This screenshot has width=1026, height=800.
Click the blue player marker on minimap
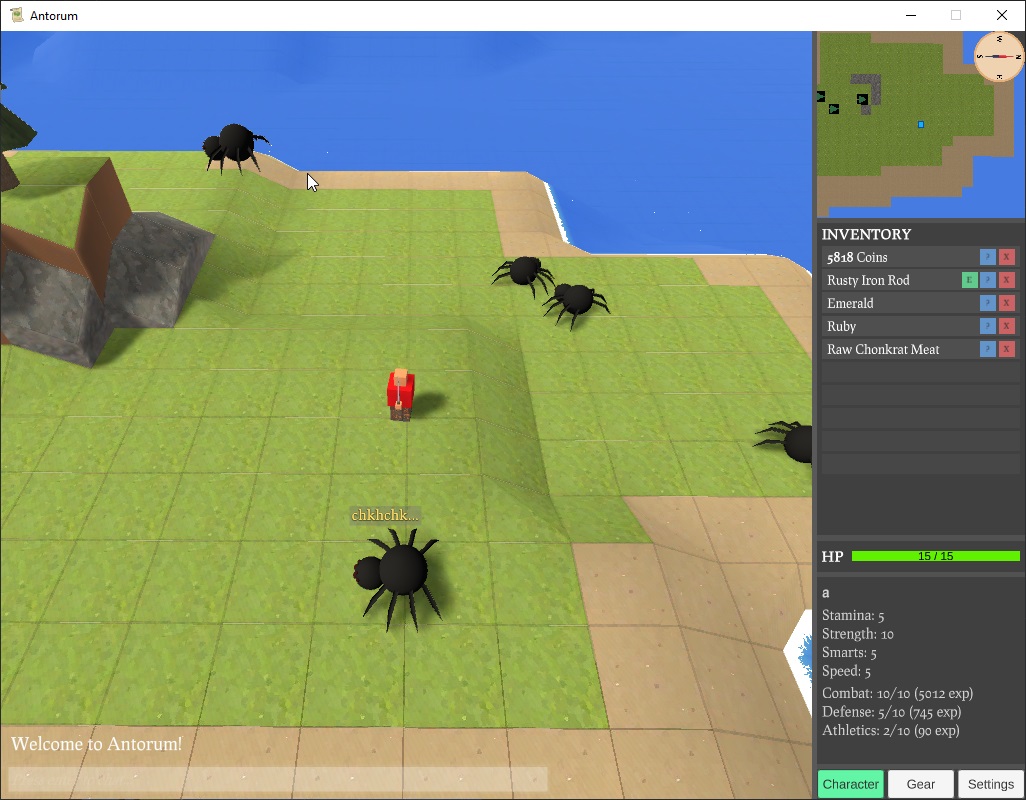tap(921, 125)
